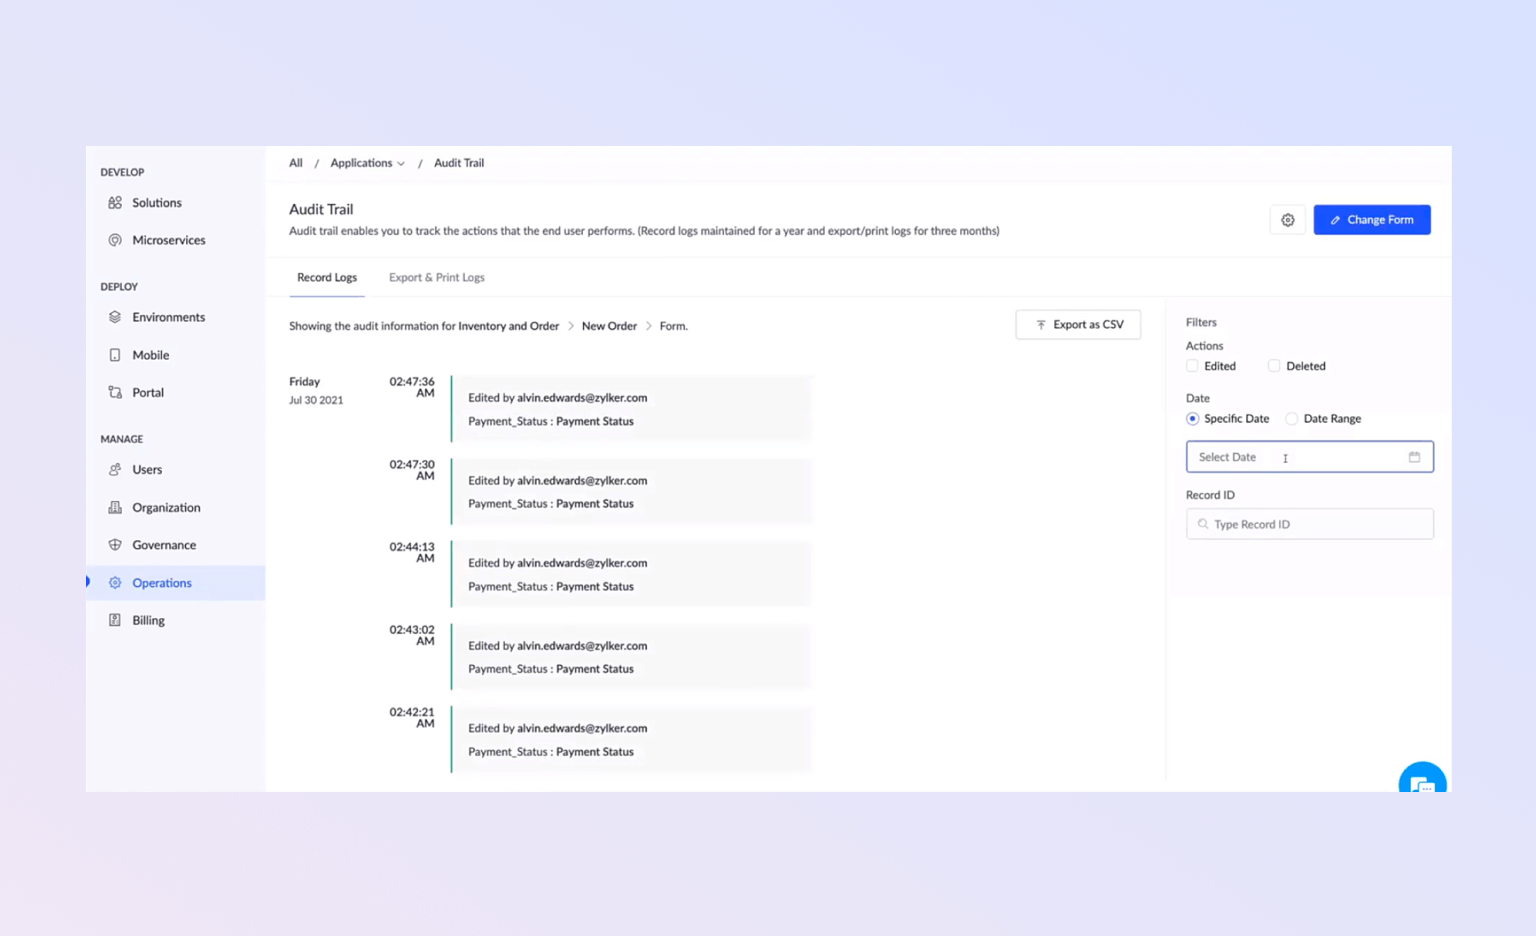Click the Billing icon in sidebar
This screenshot has width=1536, height=936.
click(x=115, y=620)
